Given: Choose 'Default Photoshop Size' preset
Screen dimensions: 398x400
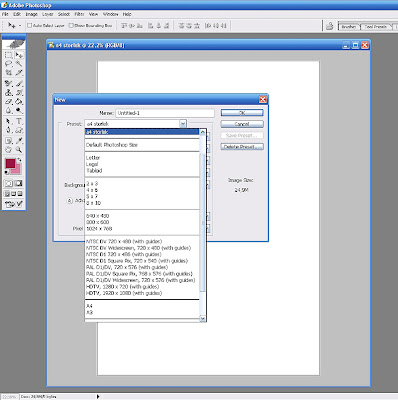Looking at the screenshot, I should pos(142,145).
